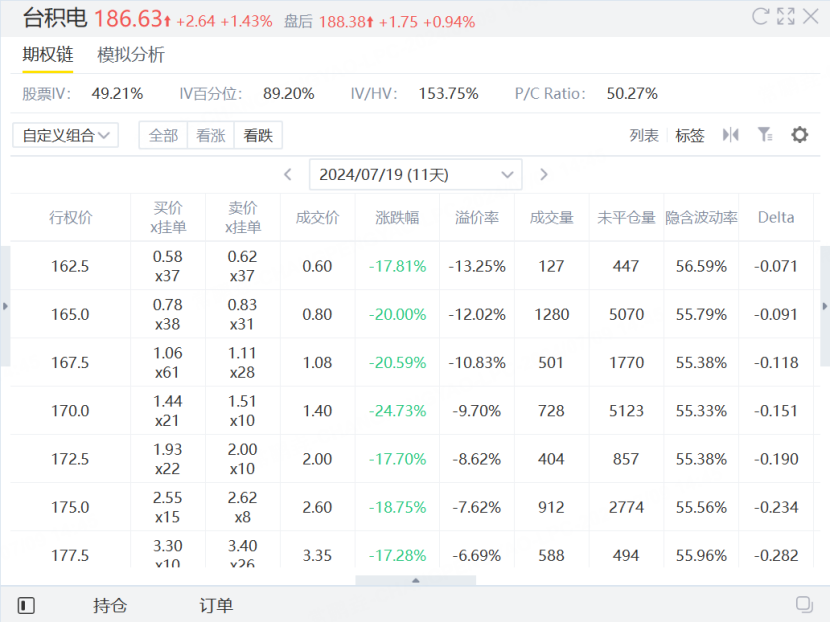Click the pop-out window icon at bottom right
This screenshot has width=830, height=623.
click(x=804, y=604)
